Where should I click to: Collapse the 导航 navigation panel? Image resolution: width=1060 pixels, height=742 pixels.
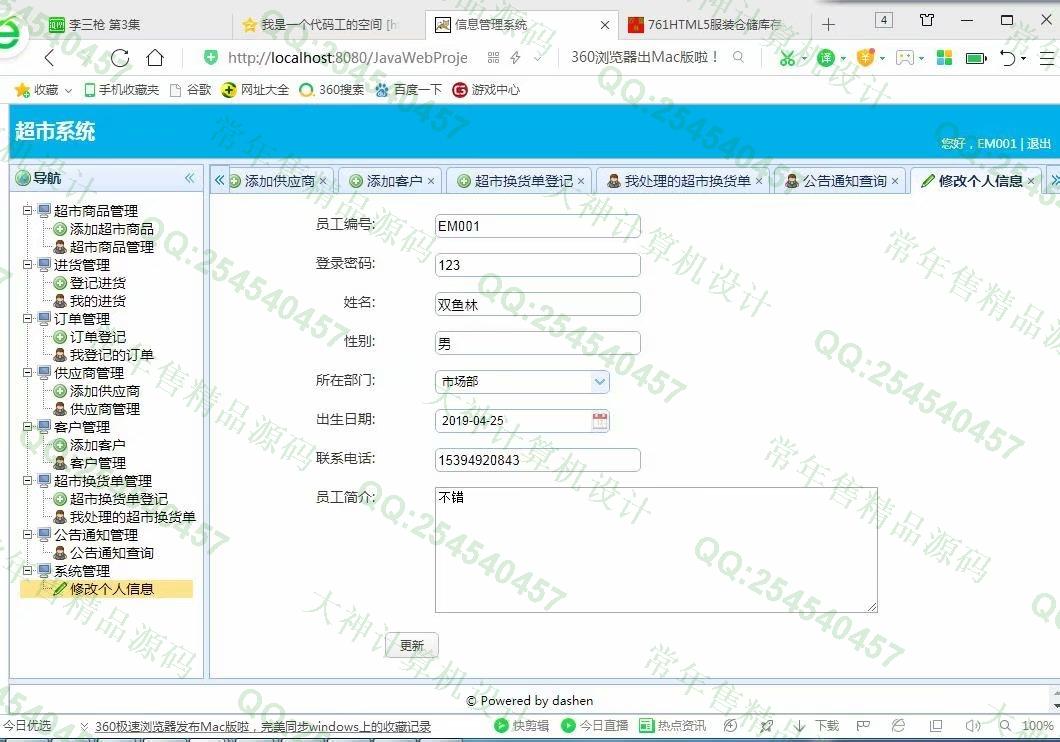point(189,178)
